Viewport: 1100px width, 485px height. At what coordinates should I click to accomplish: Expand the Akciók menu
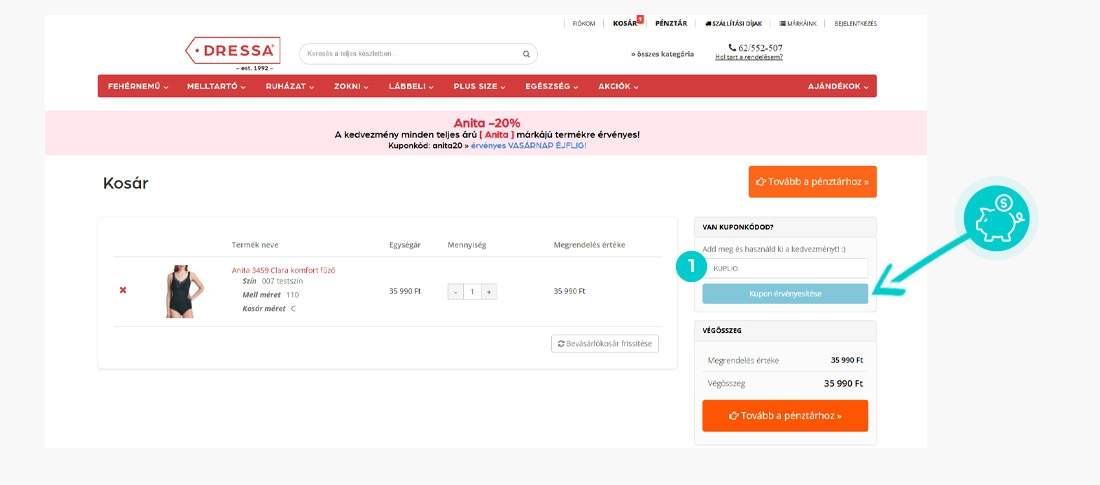click(x=619, y=86)
